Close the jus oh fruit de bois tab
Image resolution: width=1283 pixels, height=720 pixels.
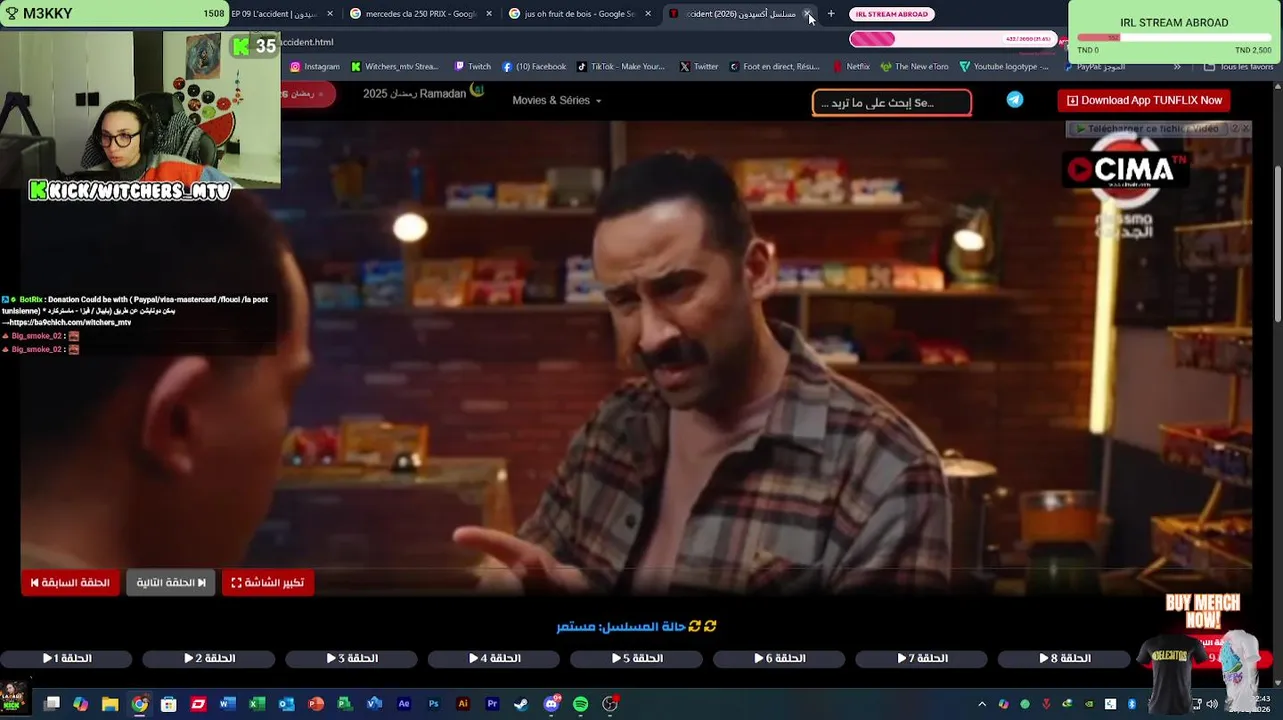coord(648,14)
